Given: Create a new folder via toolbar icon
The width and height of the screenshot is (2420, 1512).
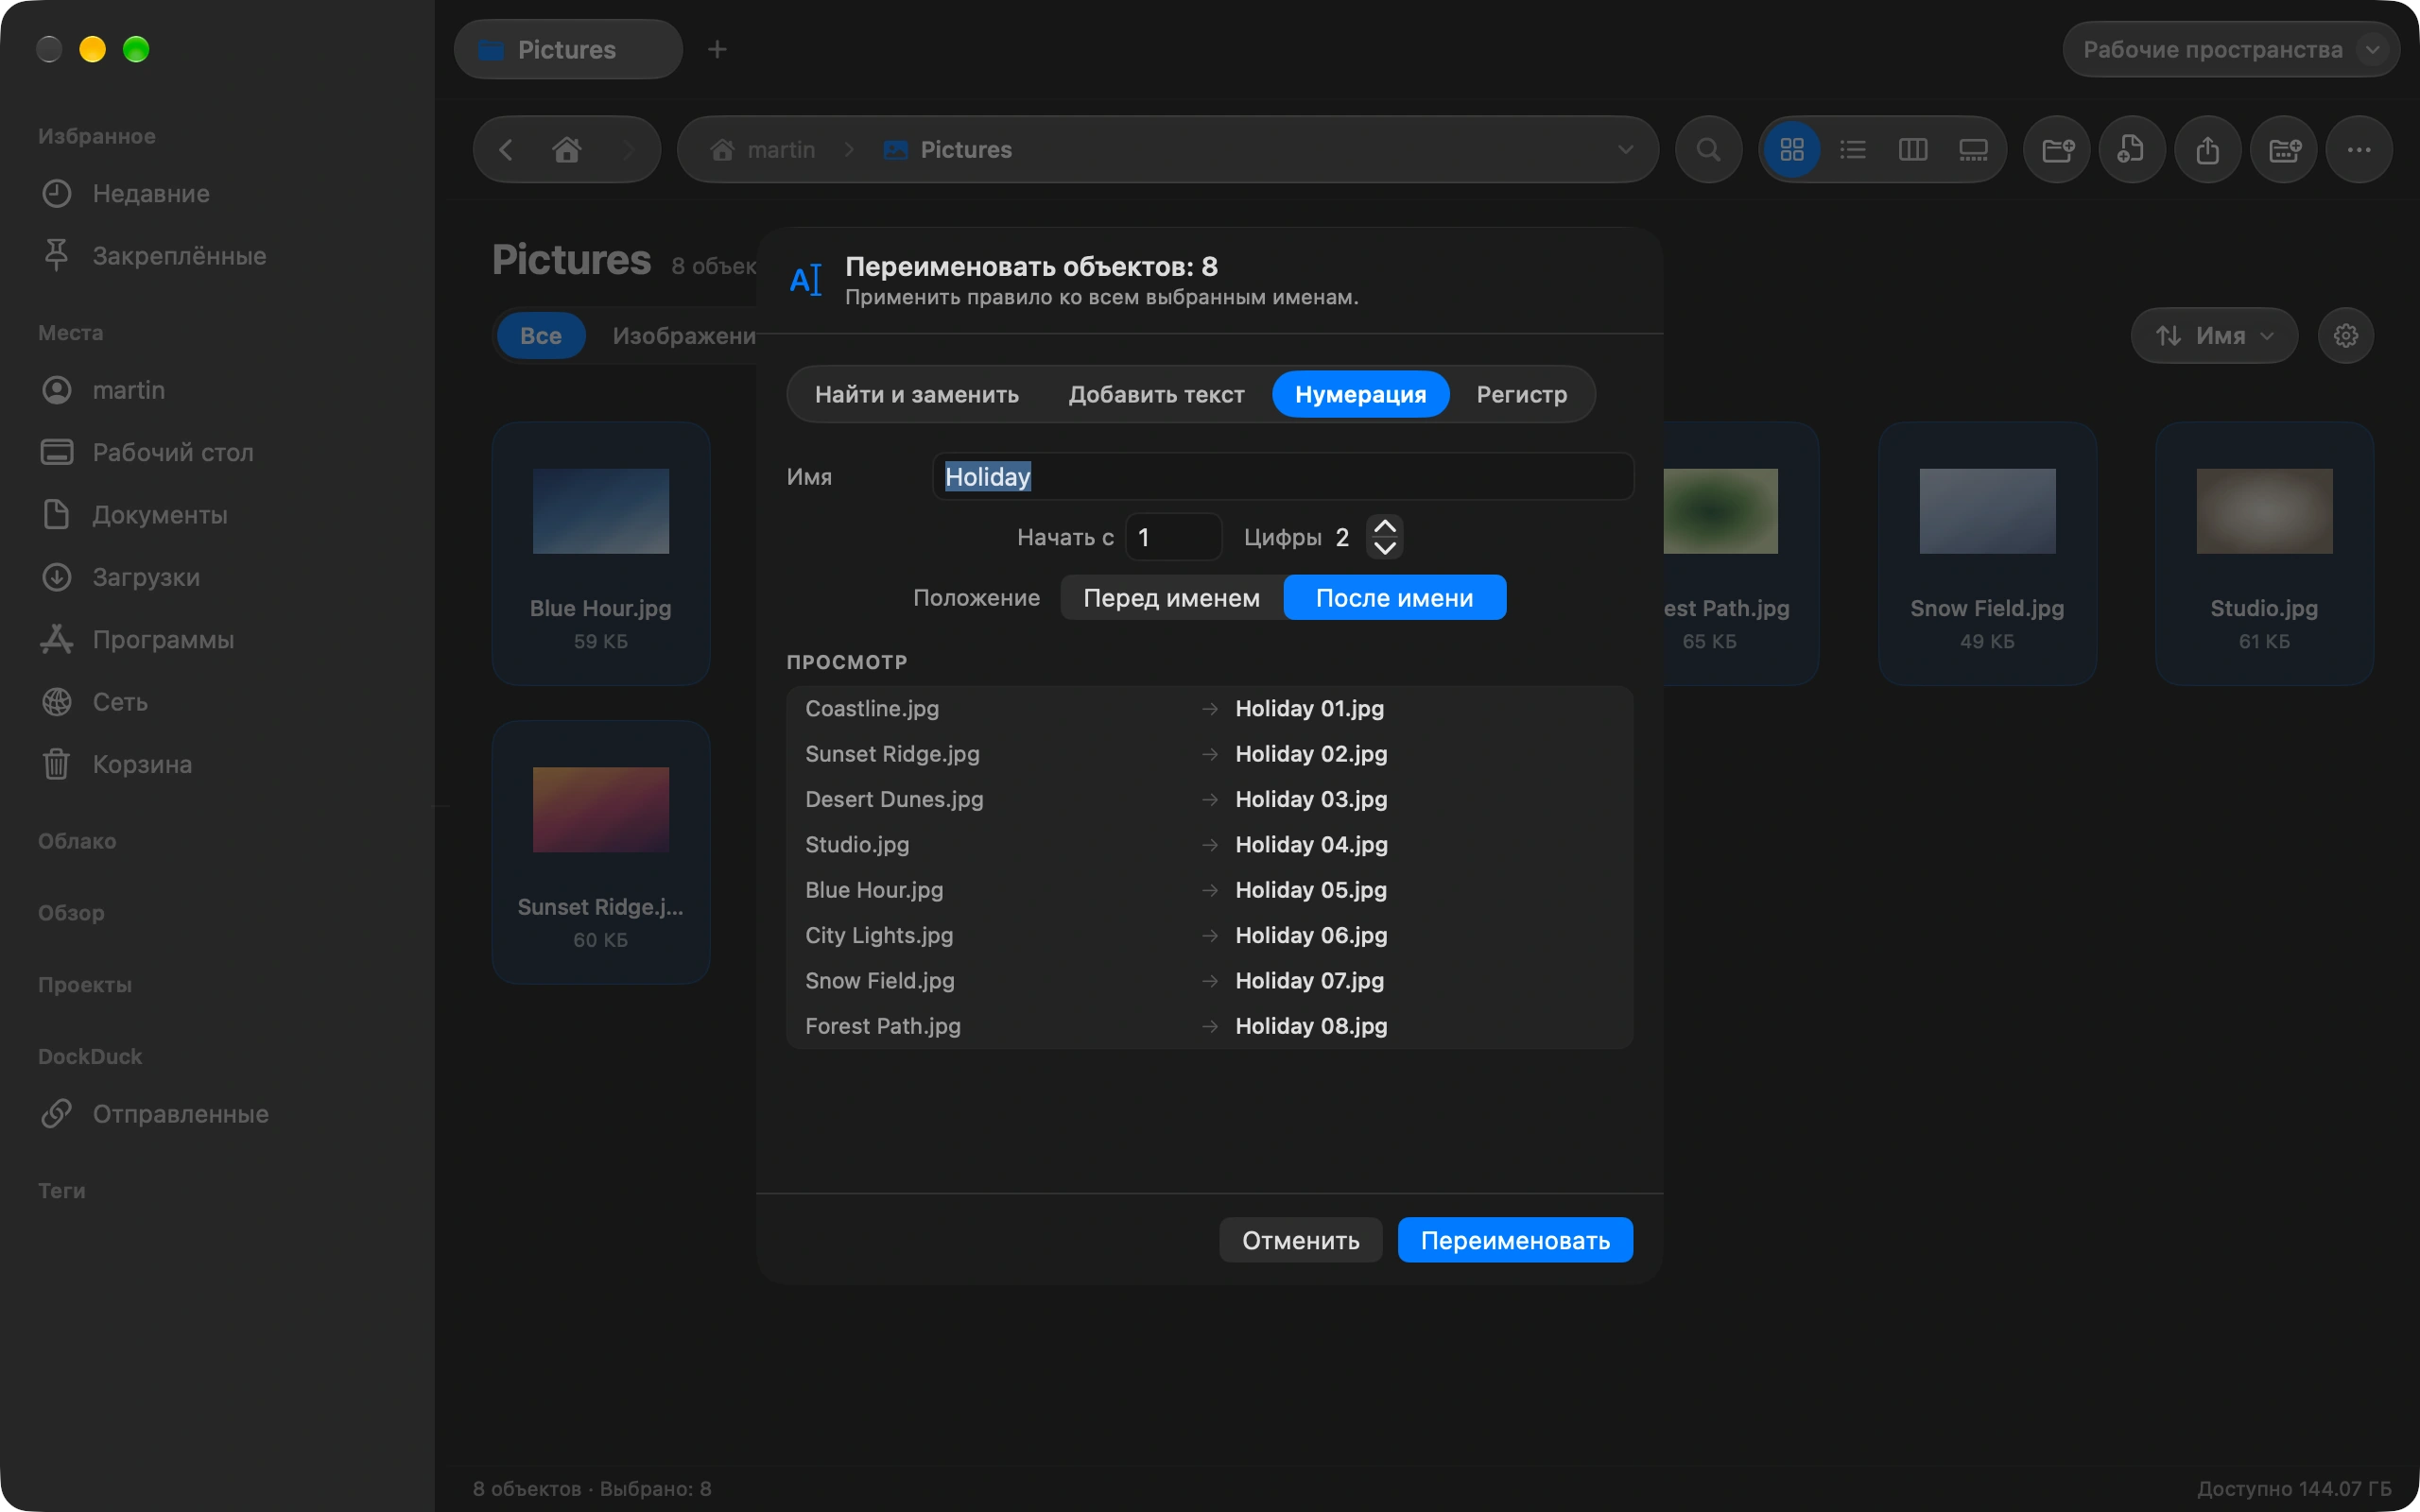Looking at the screenshot, I should coord(2057,150).
